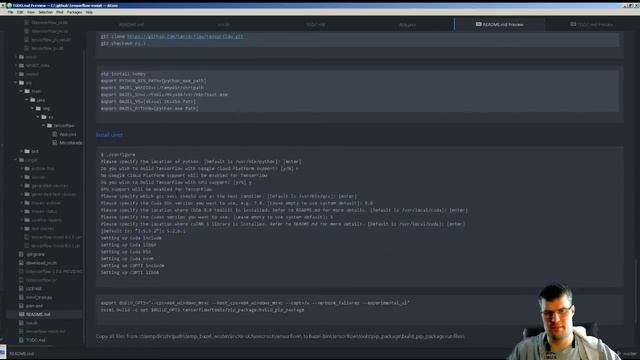The image size is (640, 360).
Task: Click the './configure' line in code block
Action: click(118, 155)
